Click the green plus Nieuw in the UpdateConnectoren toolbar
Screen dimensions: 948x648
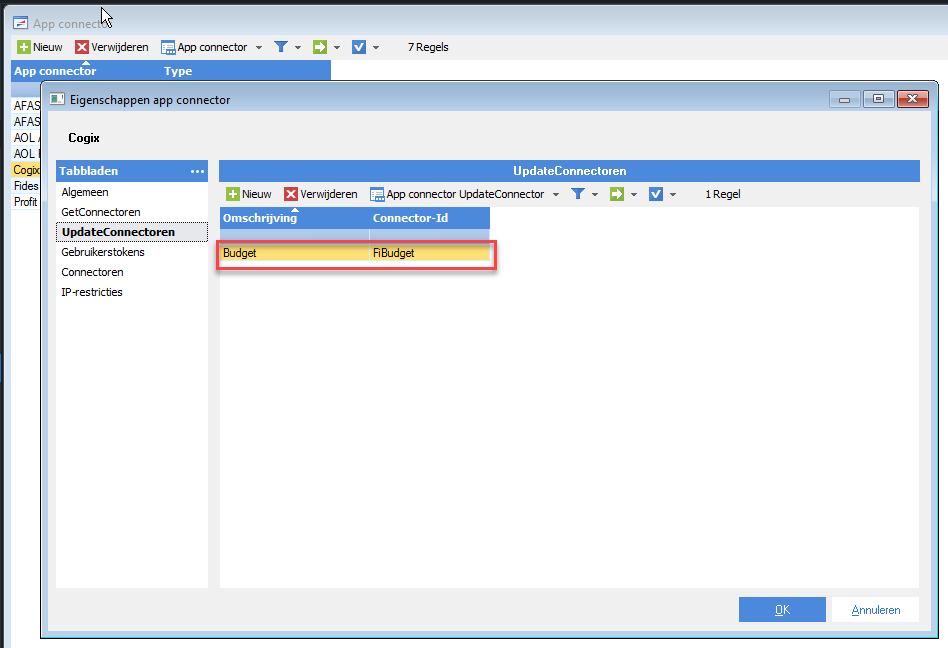(x=248, y=194)
